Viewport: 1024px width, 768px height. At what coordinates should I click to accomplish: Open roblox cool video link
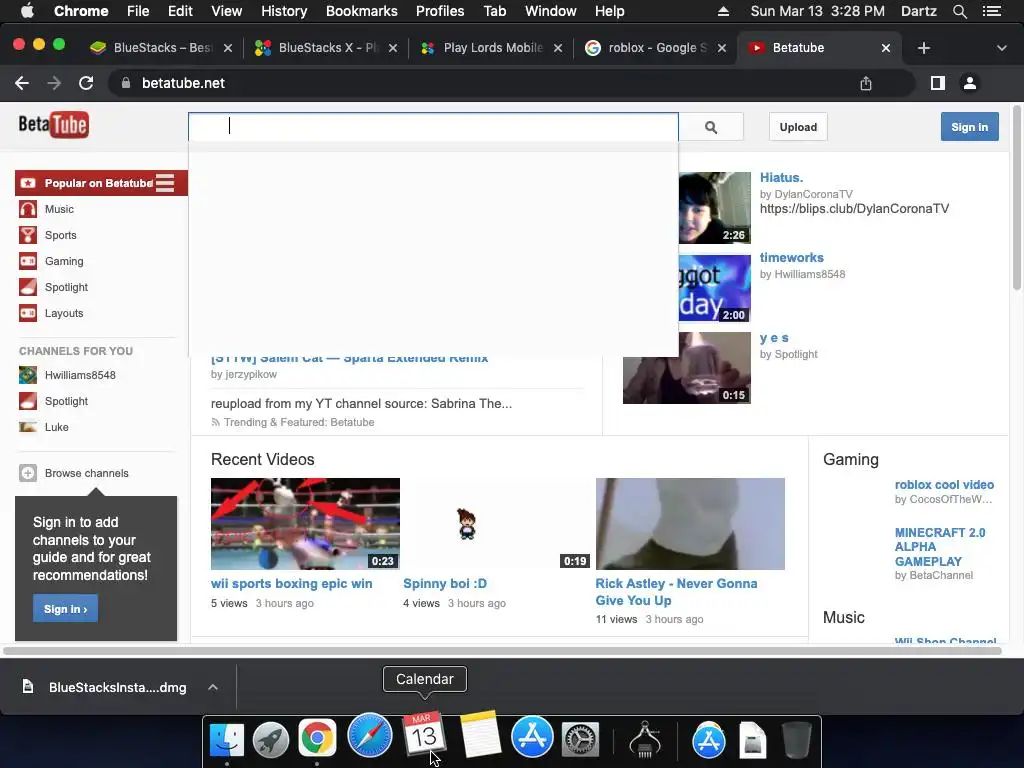coord(944,485)
